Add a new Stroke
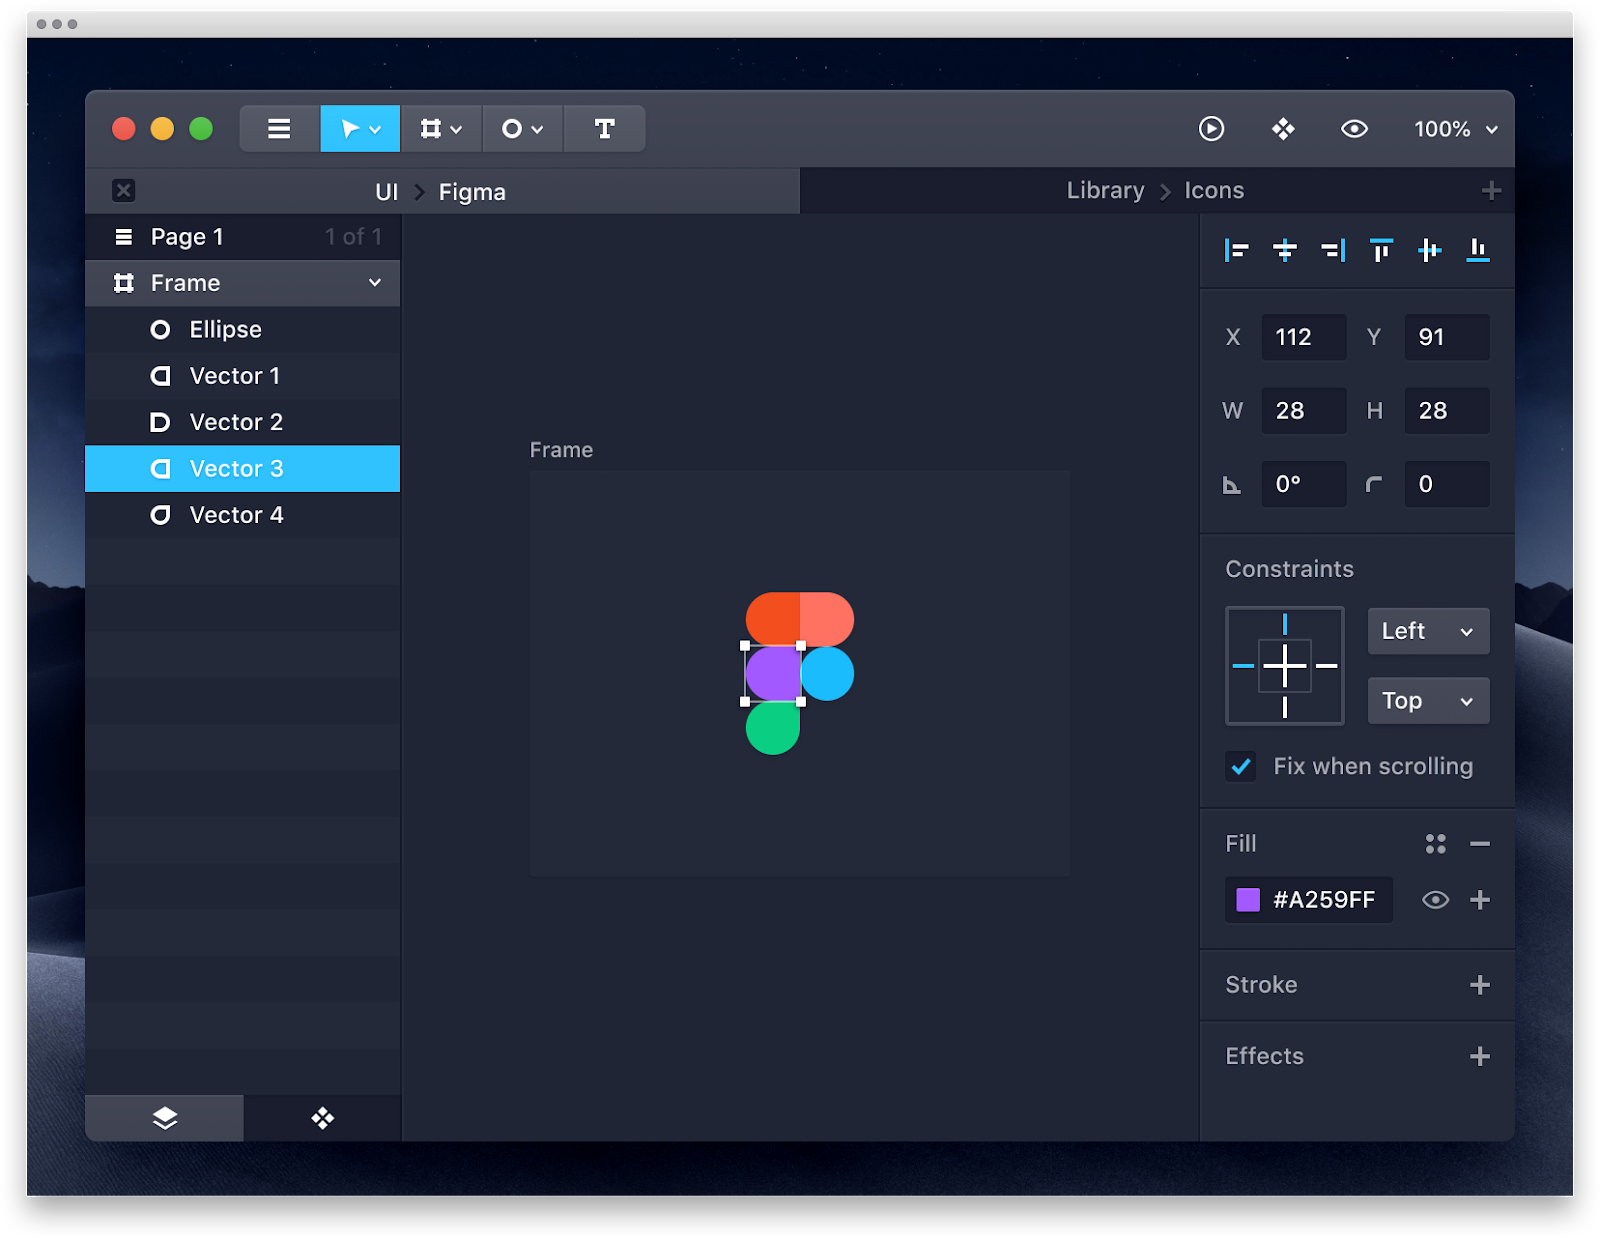 [x=1480, y=985]
